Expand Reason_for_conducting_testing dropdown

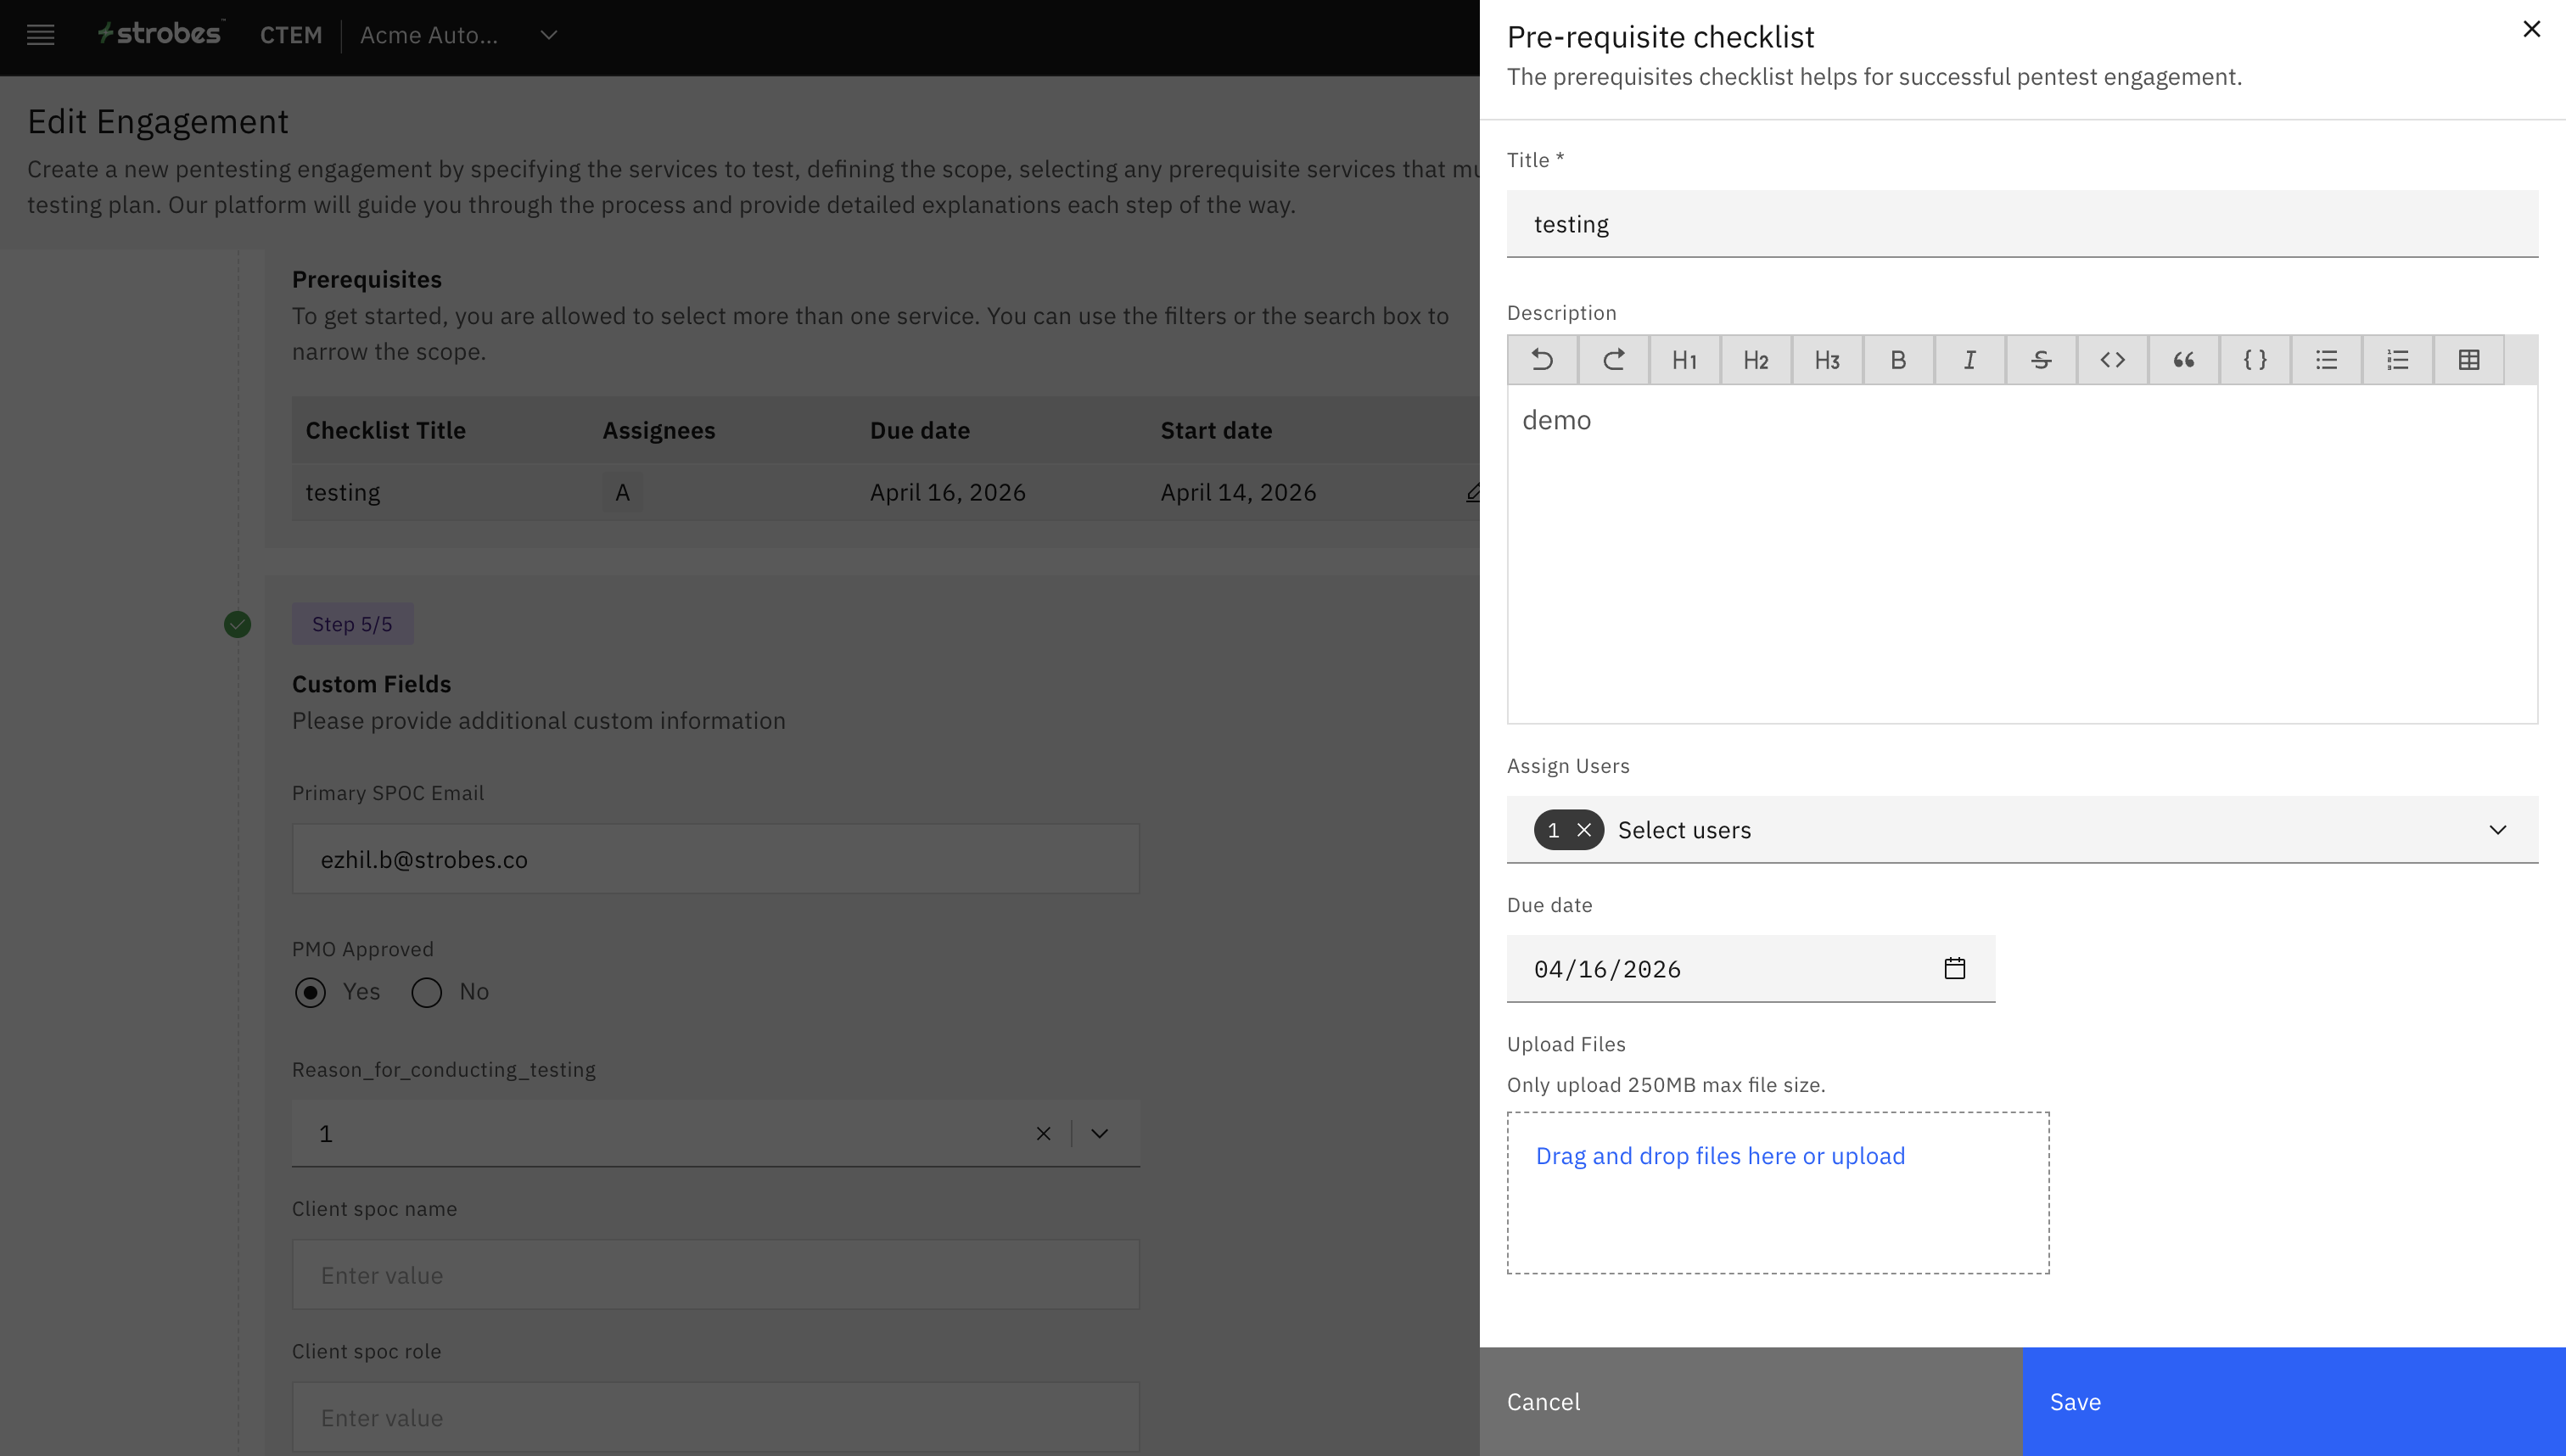(1099, 1133)
